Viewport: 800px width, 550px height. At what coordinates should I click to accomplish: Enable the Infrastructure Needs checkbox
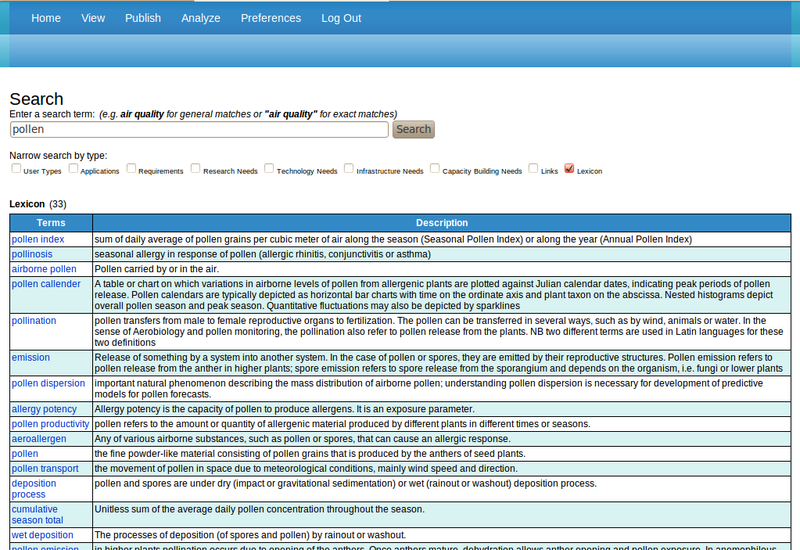pyautogui.click(x=349, y=169)
